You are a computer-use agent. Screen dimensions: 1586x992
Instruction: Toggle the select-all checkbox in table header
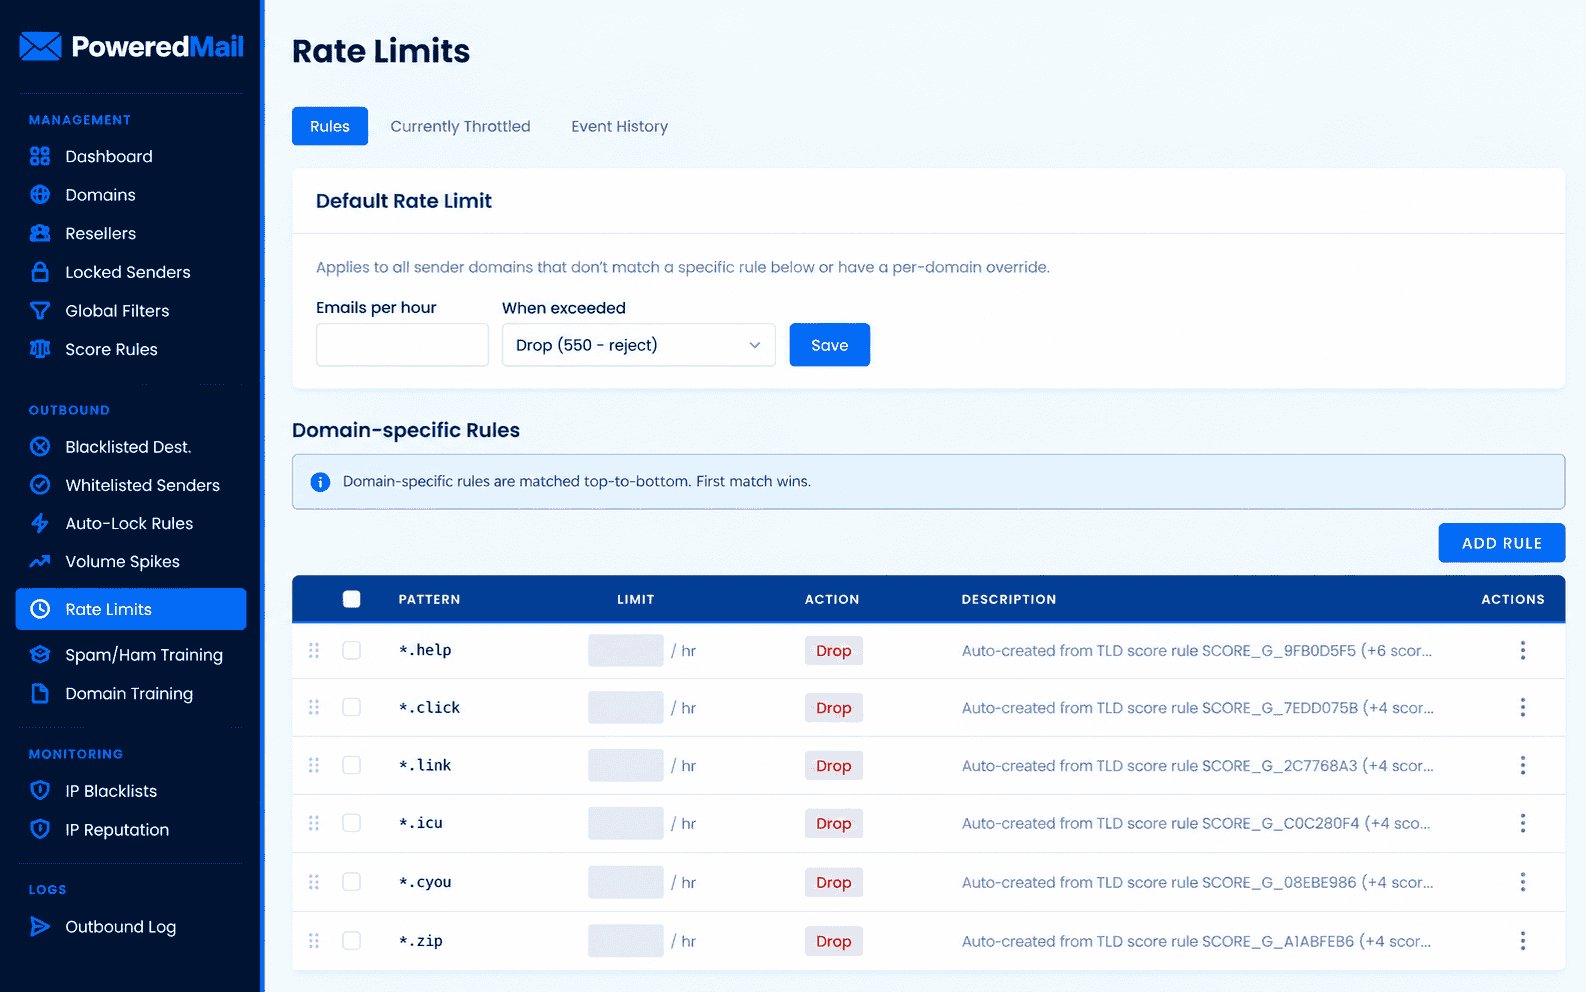[351, 599]
